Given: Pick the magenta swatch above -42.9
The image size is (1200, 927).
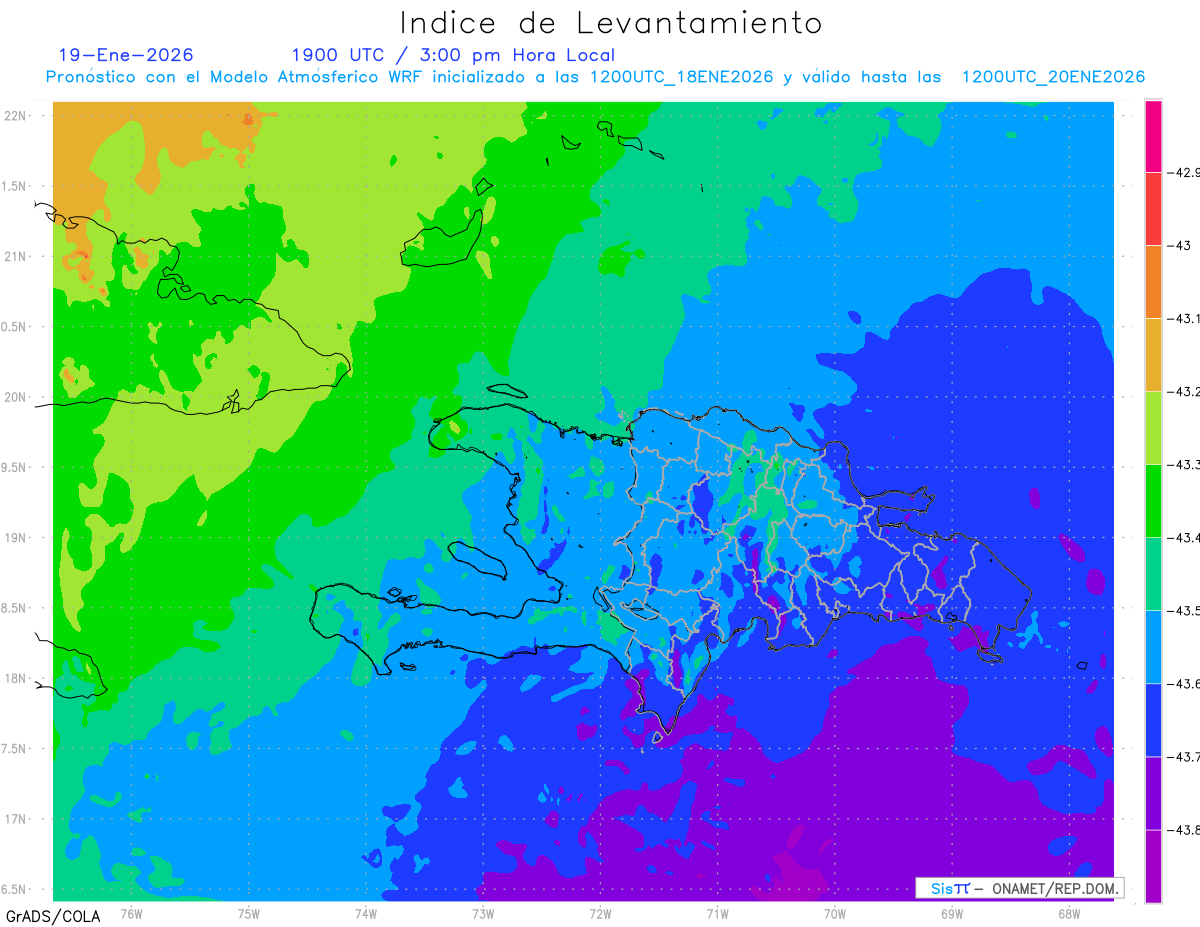Looking at the screenshot, I should pyautogui.click(x=1153, y=136).
